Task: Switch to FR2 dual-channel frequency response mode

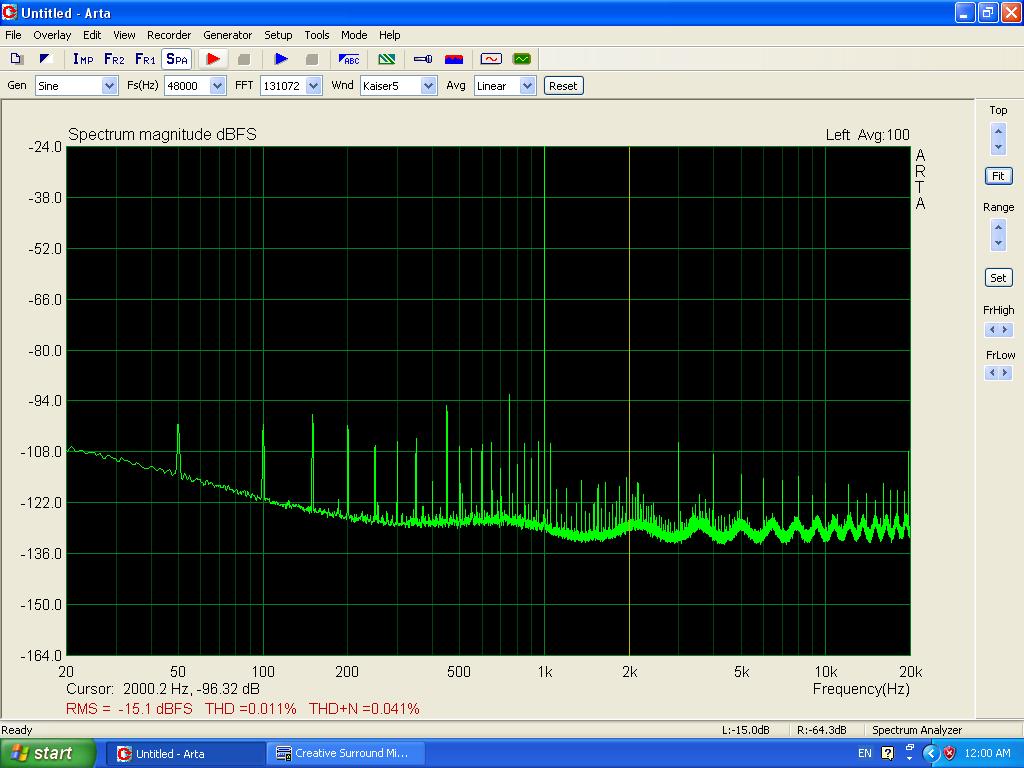Action: [x=114, y=59]
